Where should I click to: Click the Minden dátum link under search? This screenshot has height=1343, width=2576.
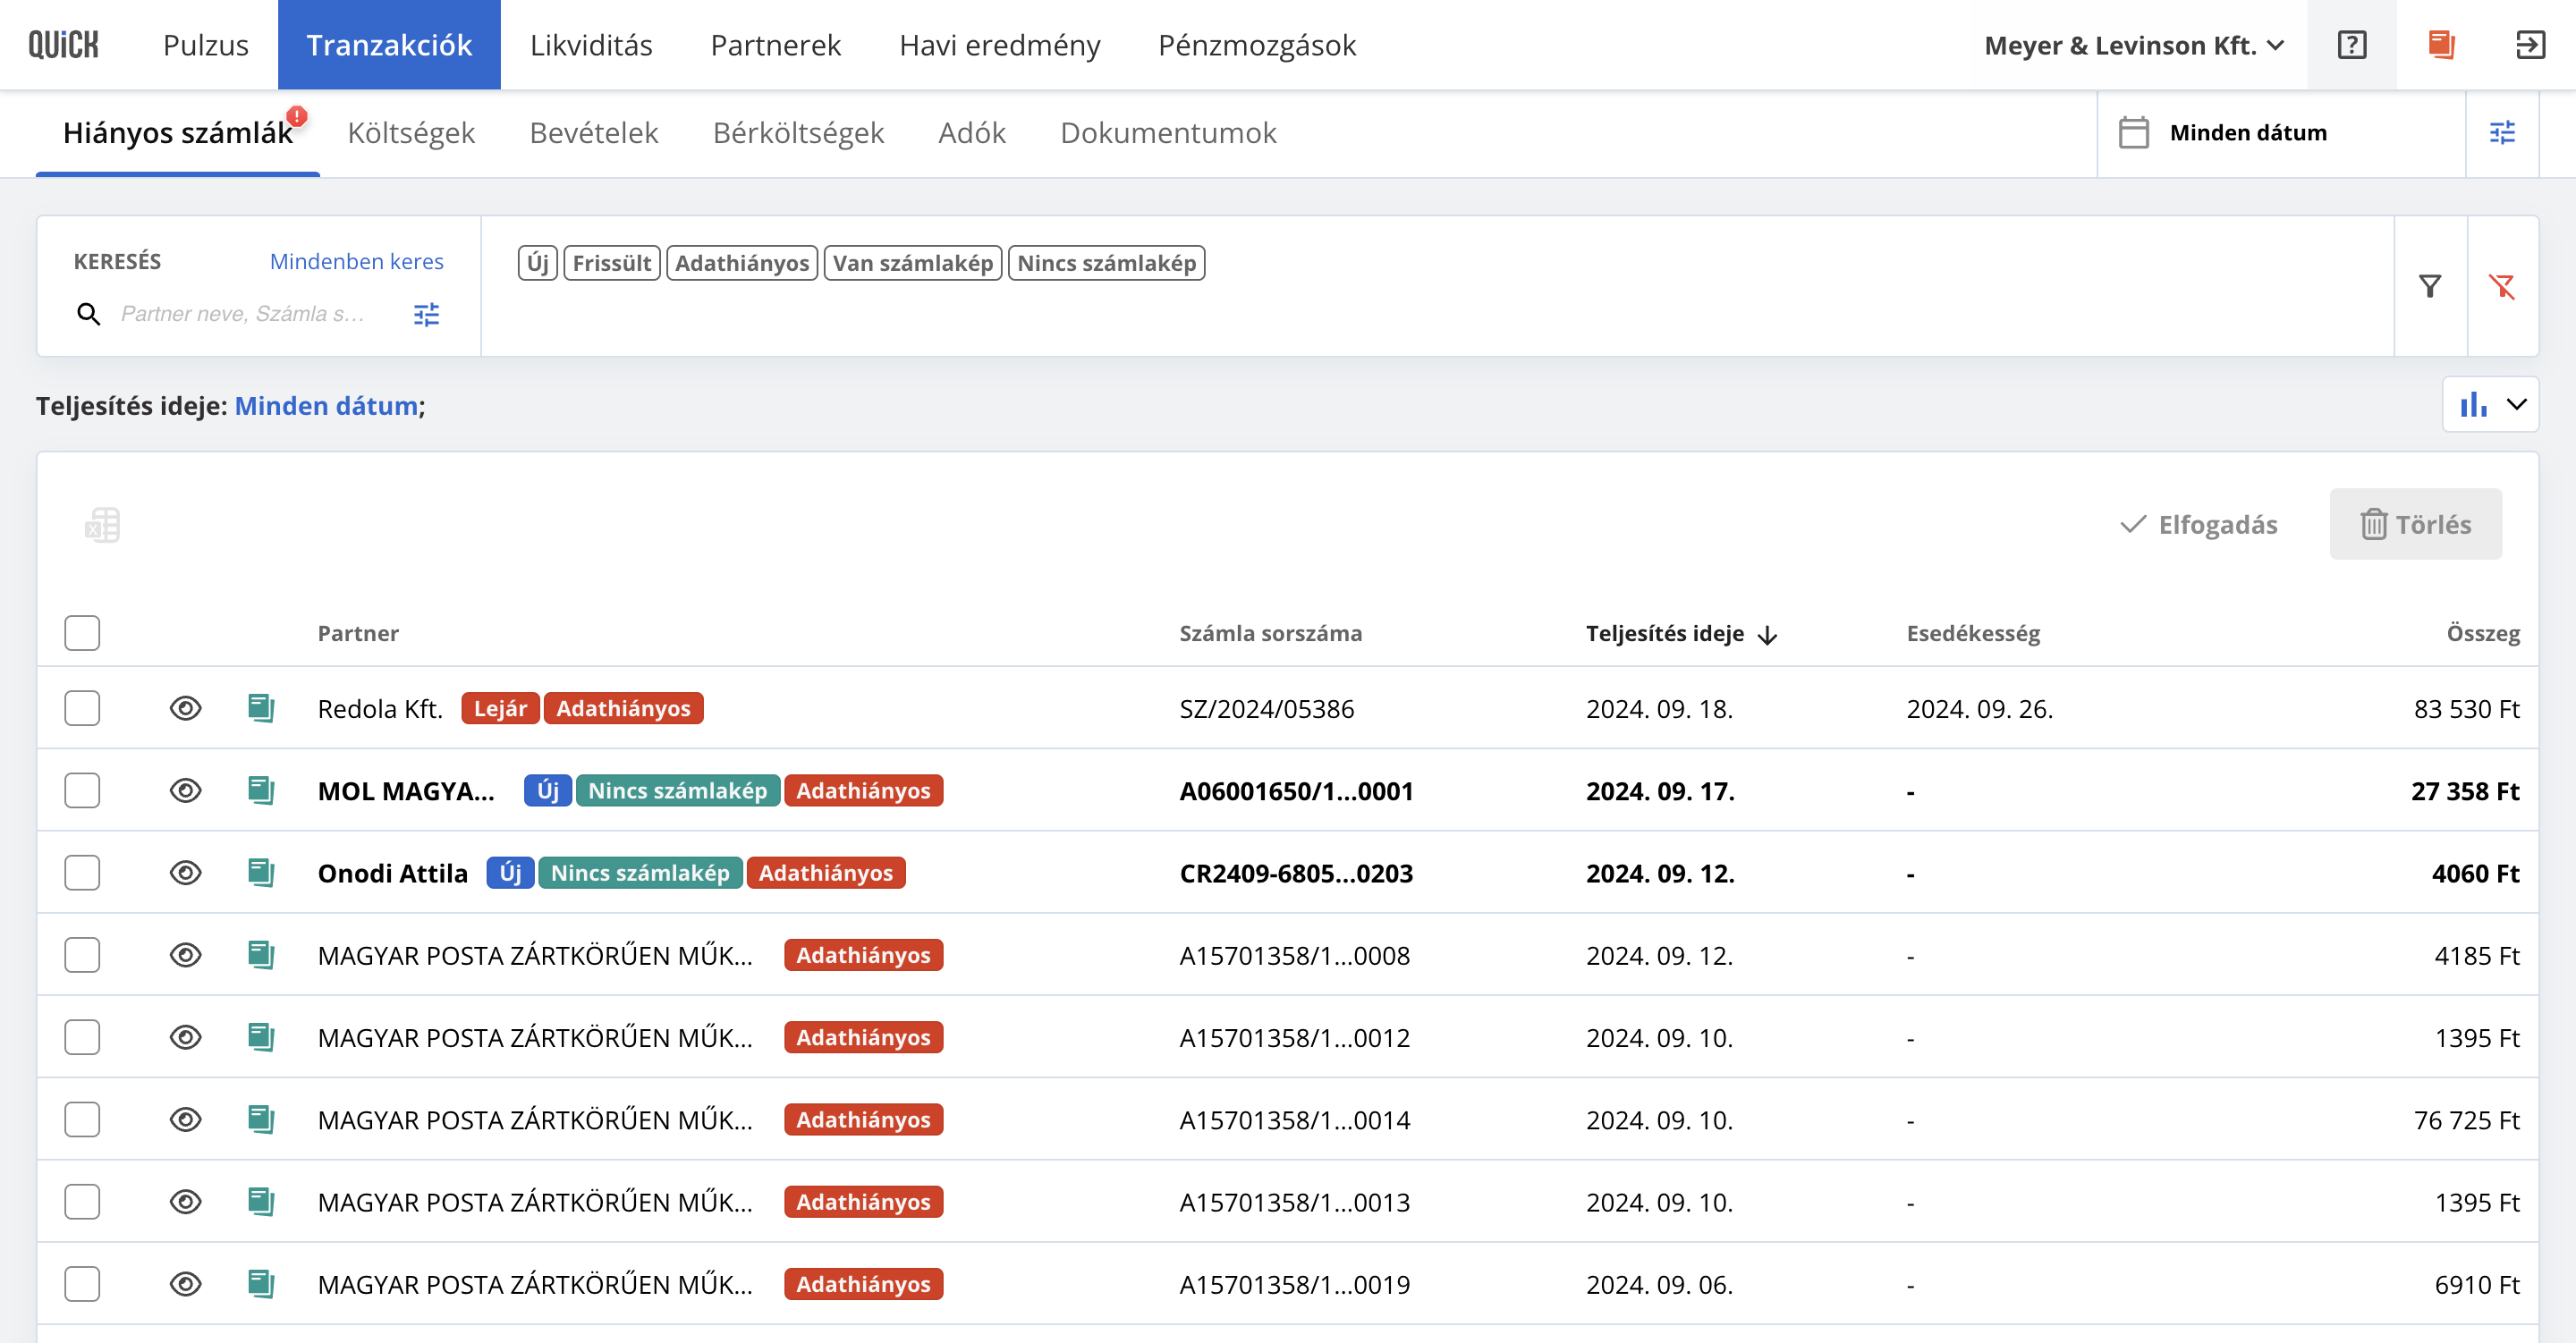326,406
